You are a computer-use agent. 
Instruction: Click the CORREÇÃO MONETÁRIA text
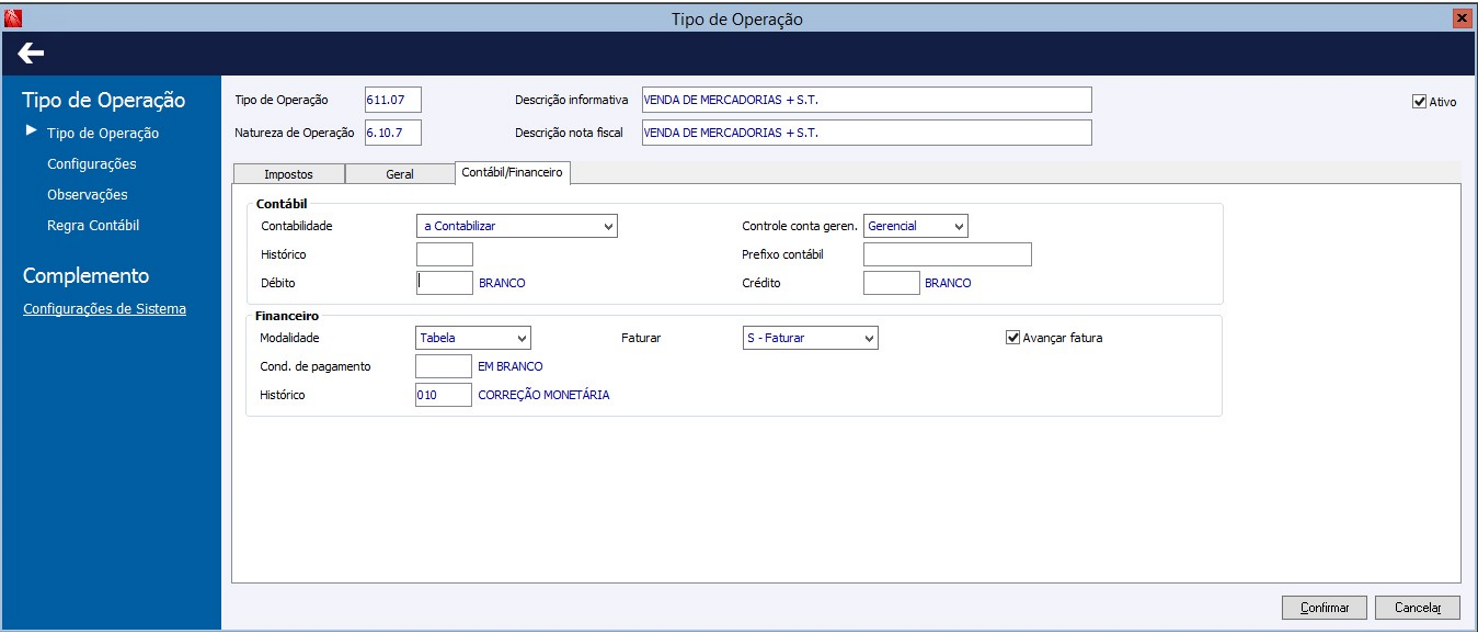[x=543, y=395]
